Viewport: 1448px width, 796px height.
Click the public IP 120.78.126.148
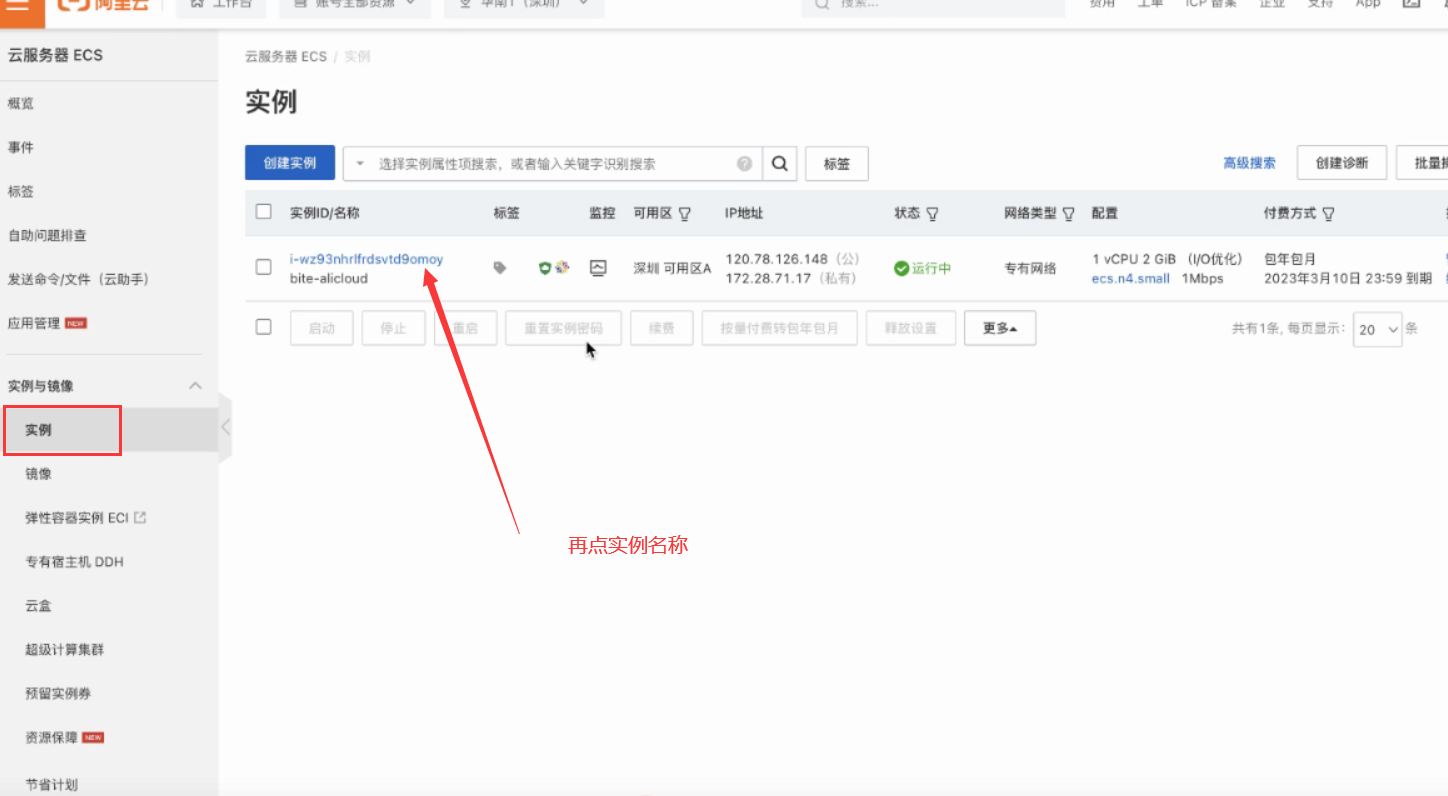point(777,259)
